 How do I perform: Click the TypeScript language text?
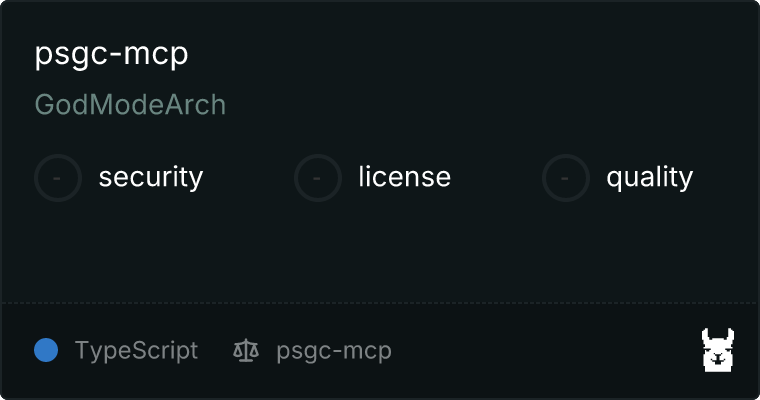coord(136,351)
